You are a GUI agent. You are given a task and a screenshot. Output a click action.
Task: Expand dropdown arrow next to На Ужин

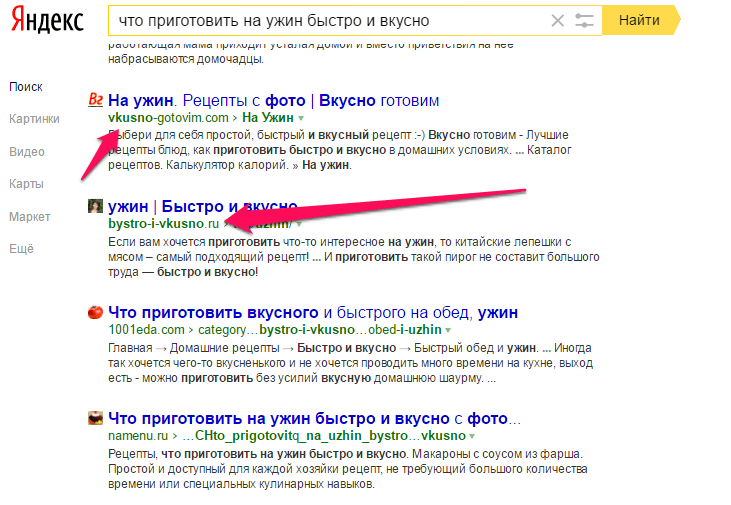301,118
